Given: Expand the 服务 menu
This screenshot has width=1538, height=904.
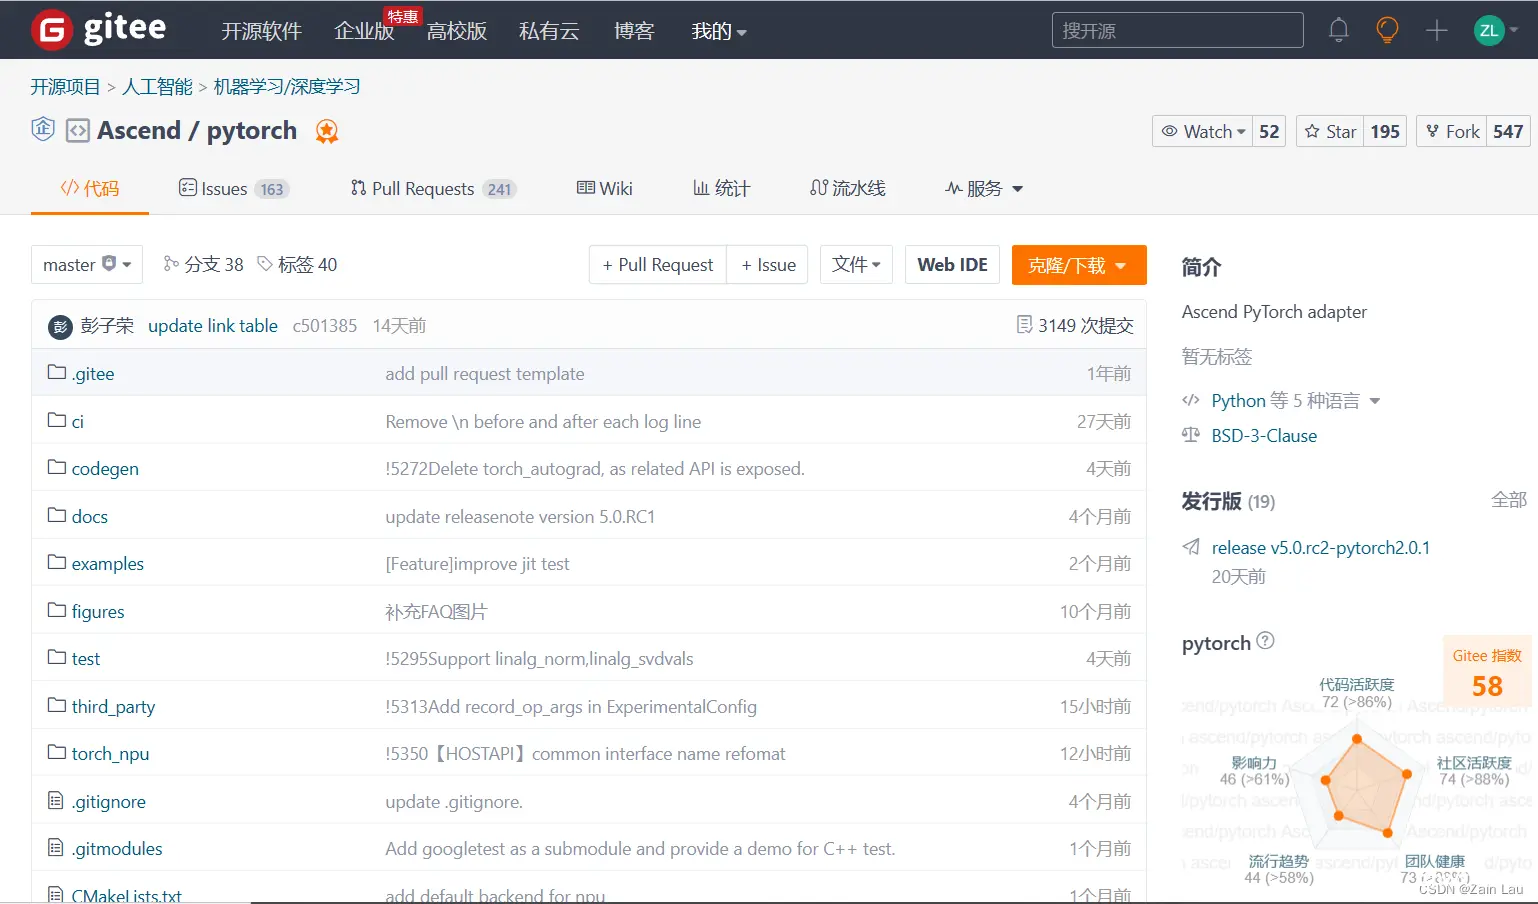Looking at the screenshot, I should (x=984, y=188).
